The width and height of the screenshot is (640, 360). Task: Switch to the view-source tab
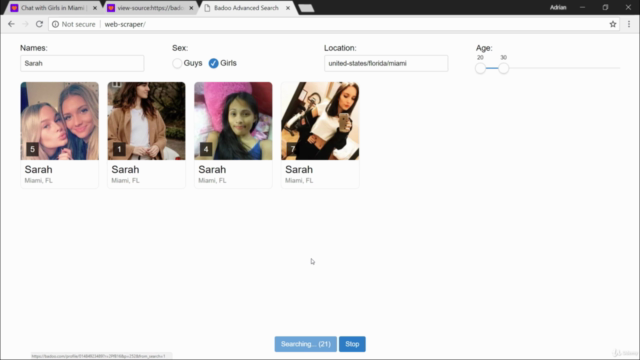[149, 8]
